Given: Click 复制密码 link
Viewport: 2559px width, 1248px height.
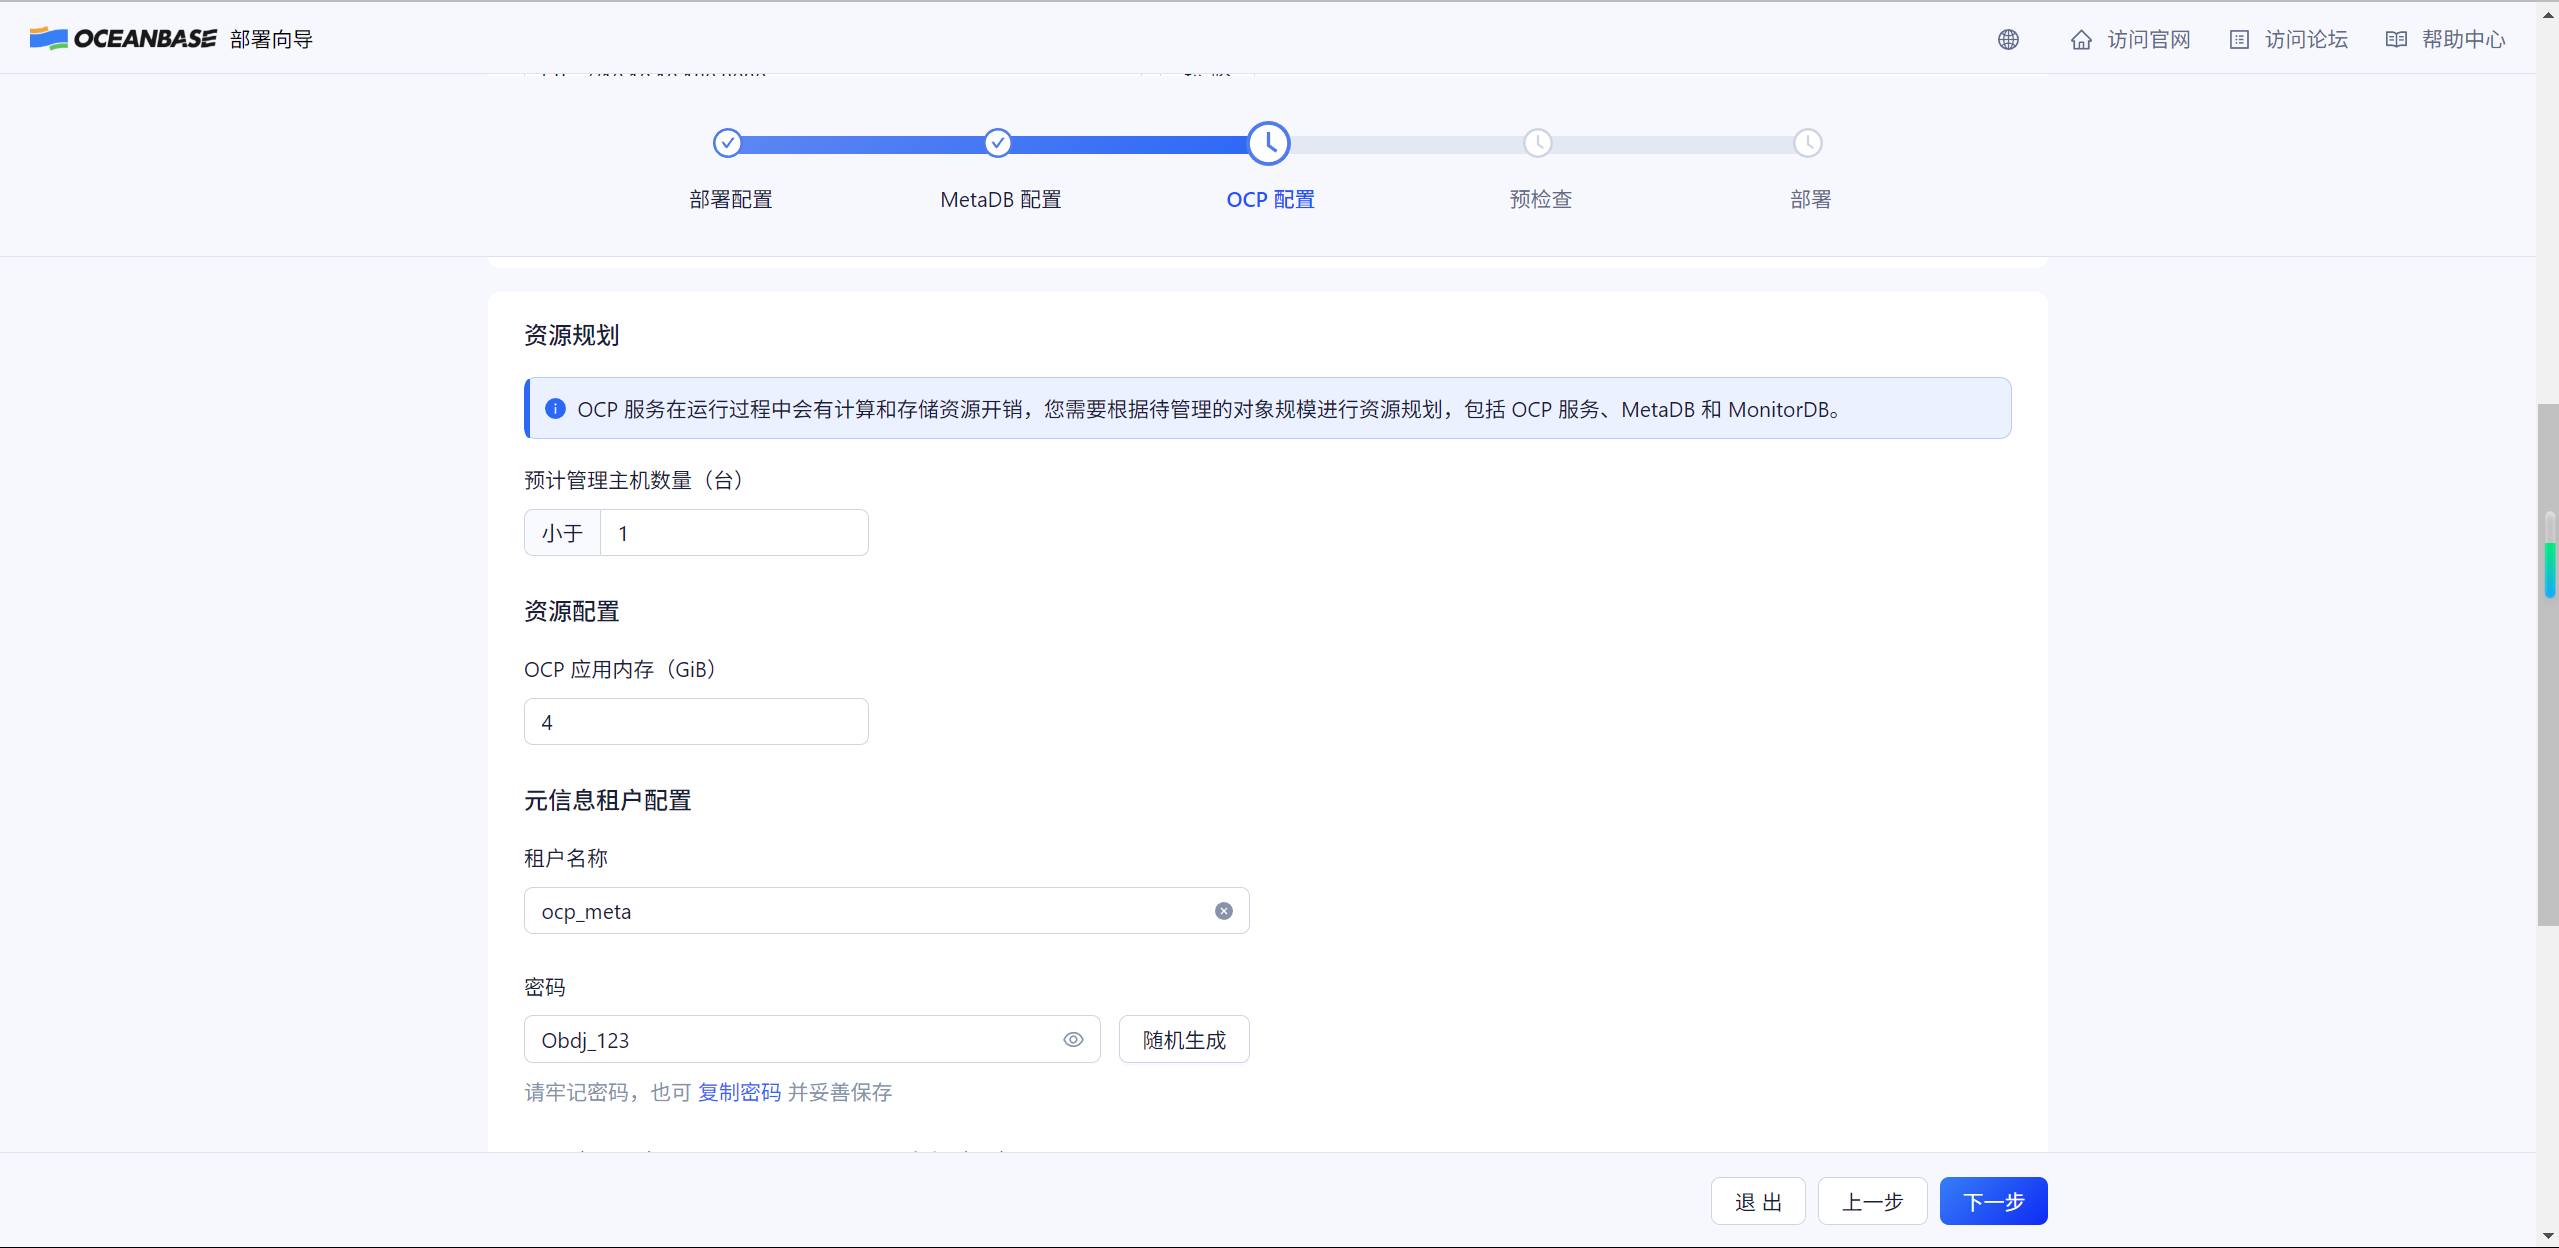Looking at the screenshot, I should pos(739,1092).
